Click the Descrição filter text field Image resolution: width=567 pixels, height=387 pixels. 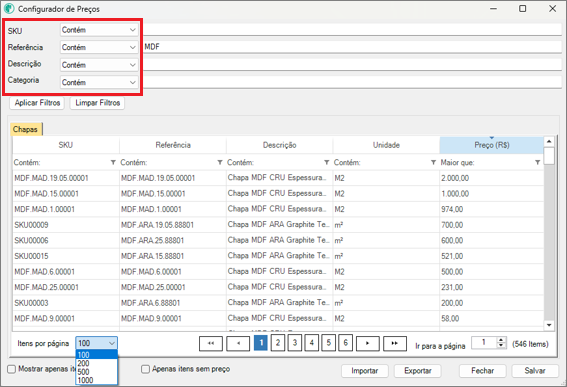point(353,64)
